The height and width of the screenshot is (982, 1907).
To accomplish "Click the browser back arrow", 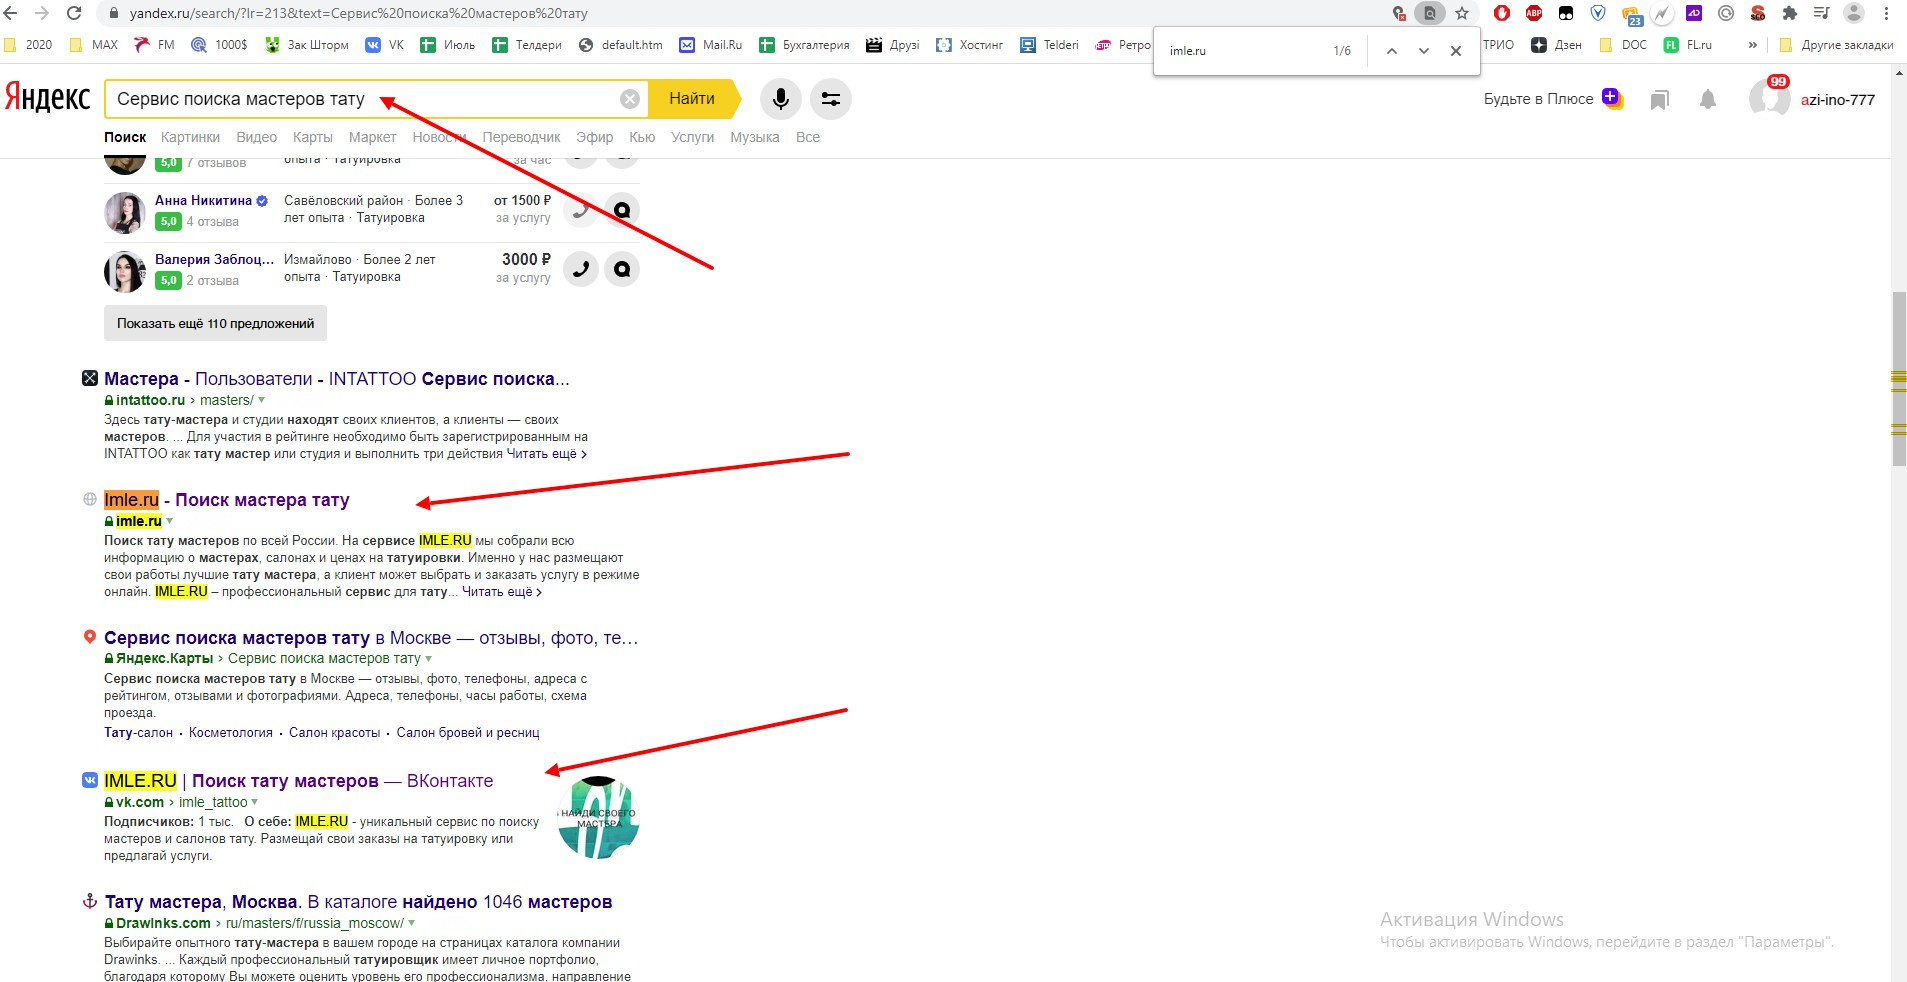I will tap(11, 13).
